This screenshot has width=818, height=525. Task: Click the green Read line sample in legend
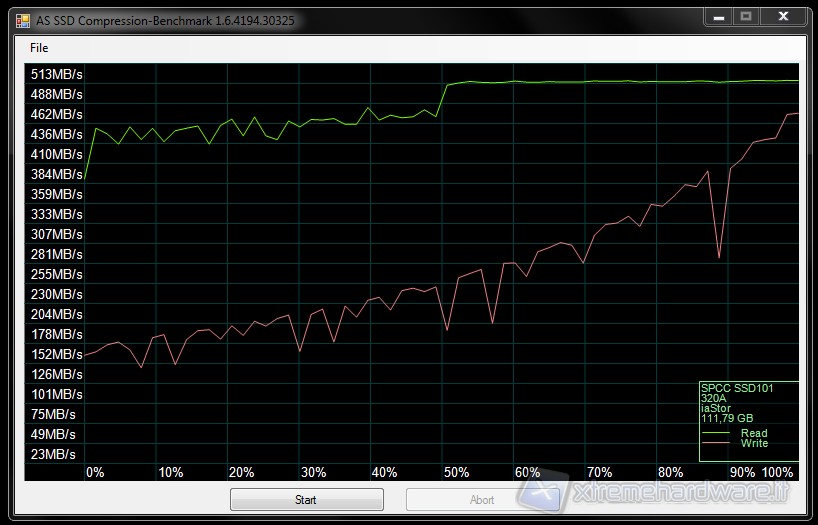click(x=717, y=434)
